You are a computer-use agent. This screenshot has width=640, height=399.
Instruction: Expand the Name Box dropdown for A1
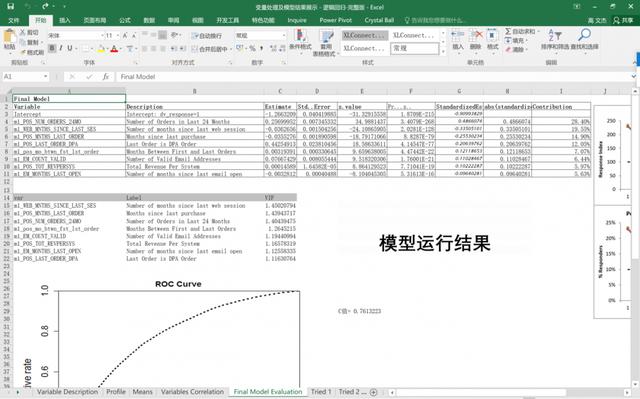click(45, 77)
